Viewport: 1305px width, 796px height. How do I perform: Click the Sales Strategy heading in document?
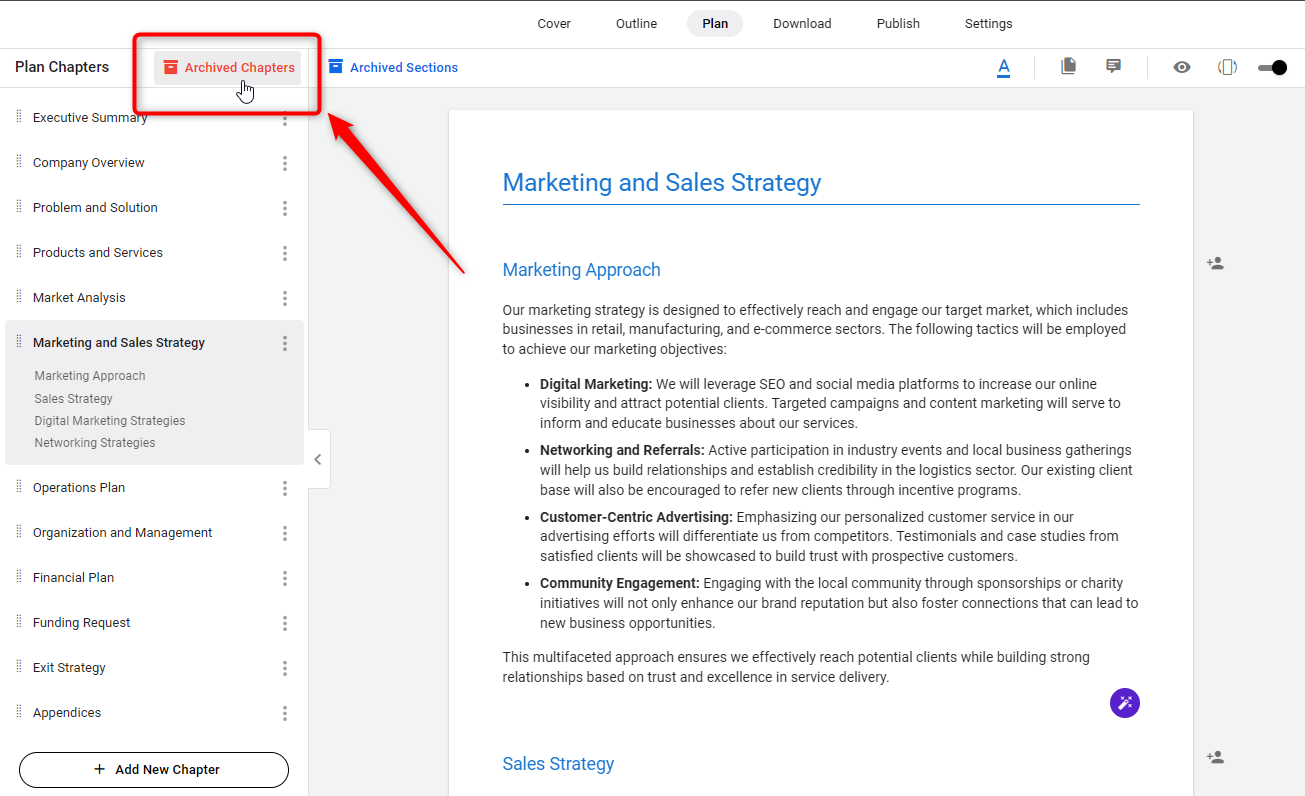[558, 764]
